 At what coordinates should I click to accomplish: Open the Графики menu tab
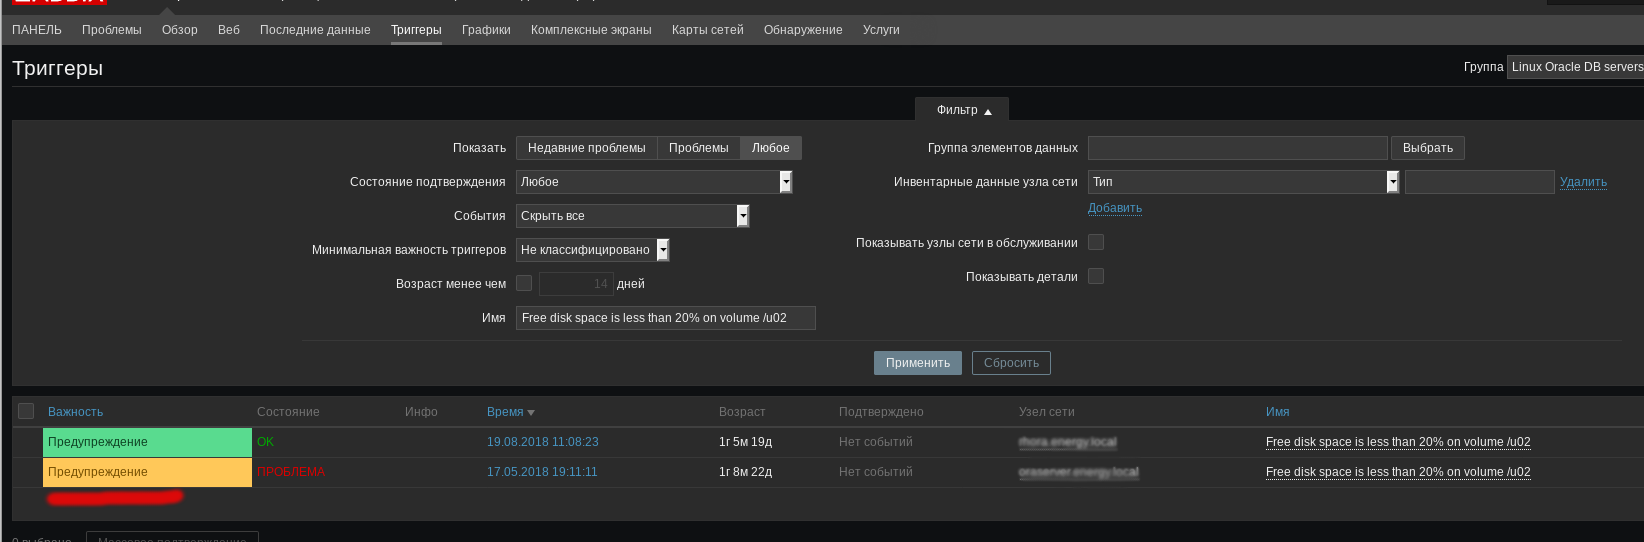point(486,30)
